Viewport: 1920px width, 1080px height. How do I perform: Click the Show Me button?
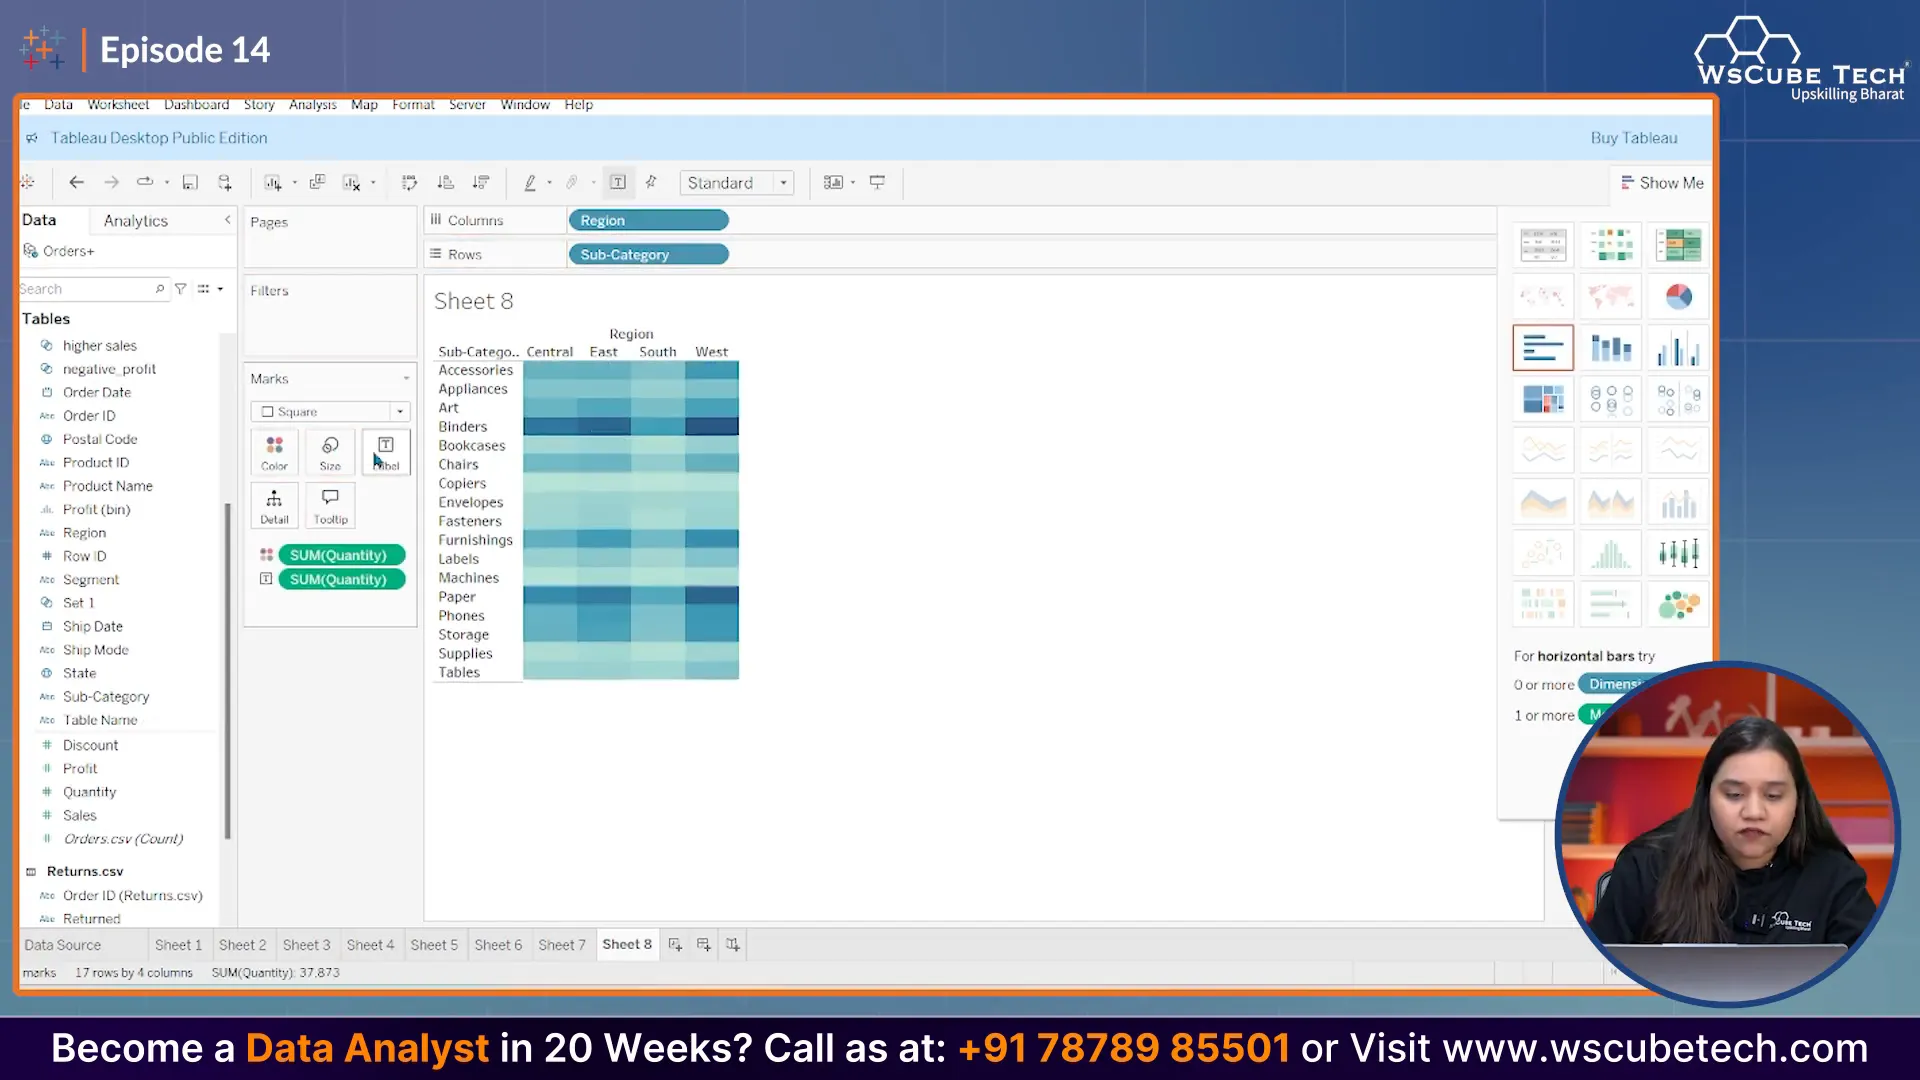point(1662,183)
